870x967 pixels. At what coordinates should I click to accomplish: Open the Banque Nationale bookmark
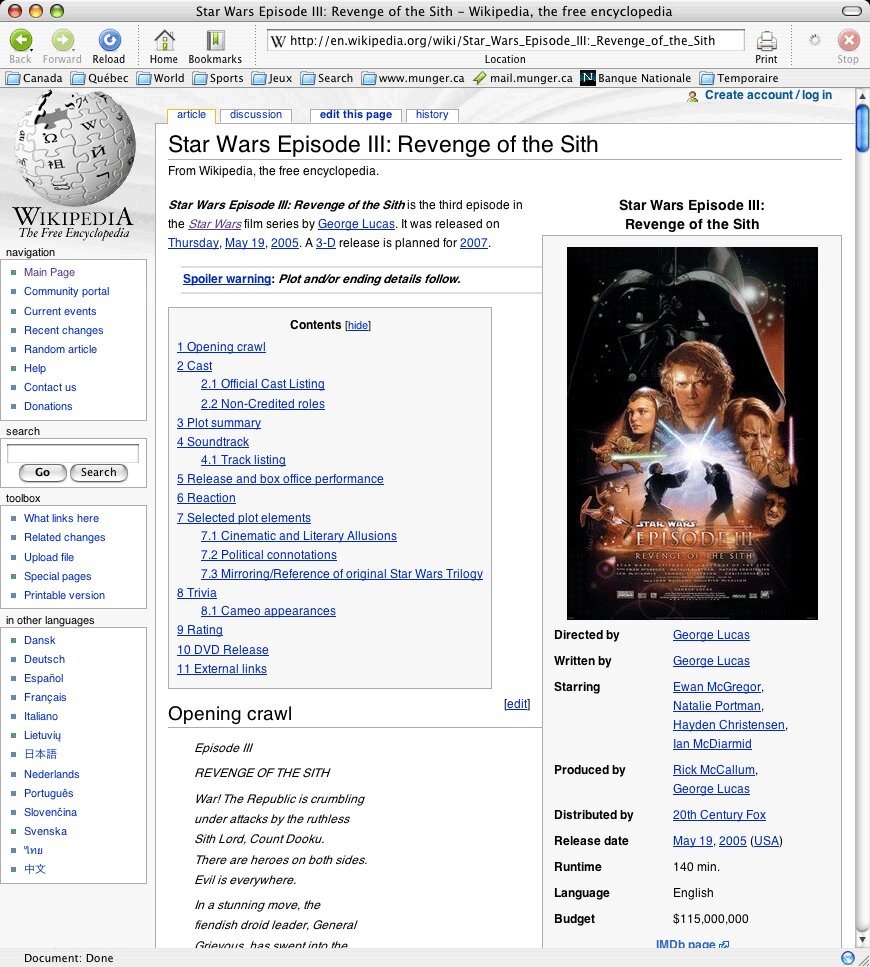(x=636, y=78)
